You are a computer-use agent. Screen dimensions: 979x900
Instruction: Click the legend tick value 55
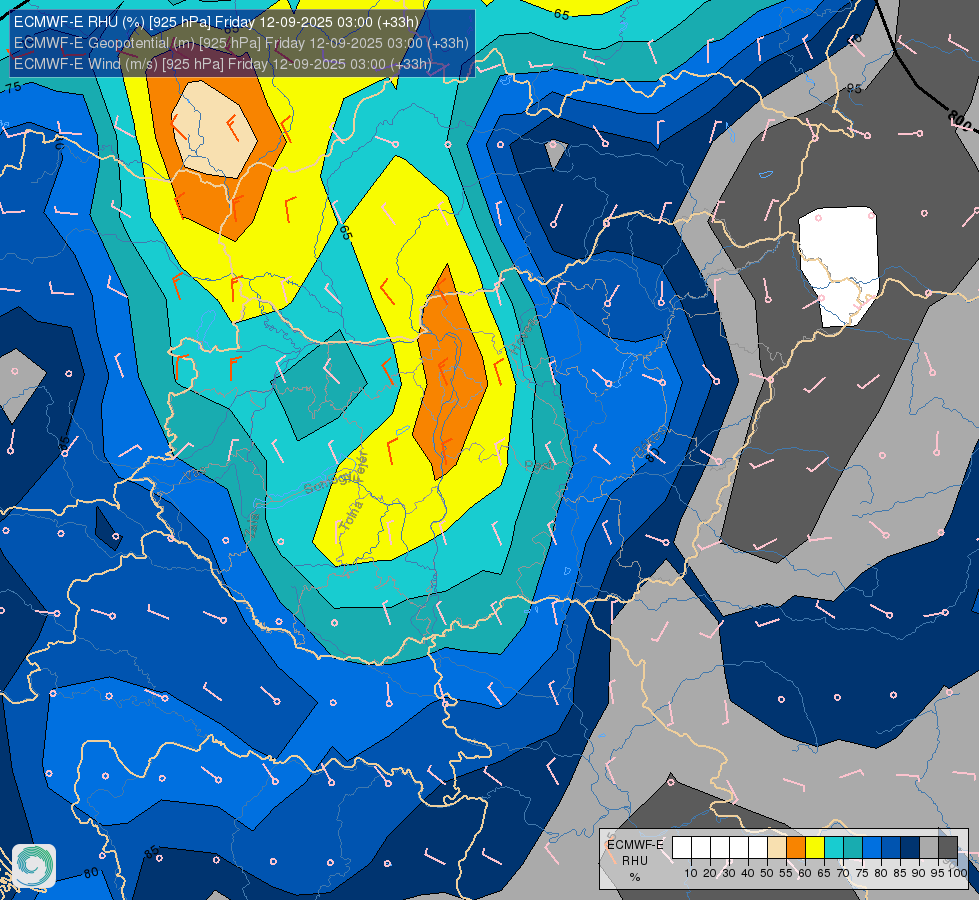[786, 873]
